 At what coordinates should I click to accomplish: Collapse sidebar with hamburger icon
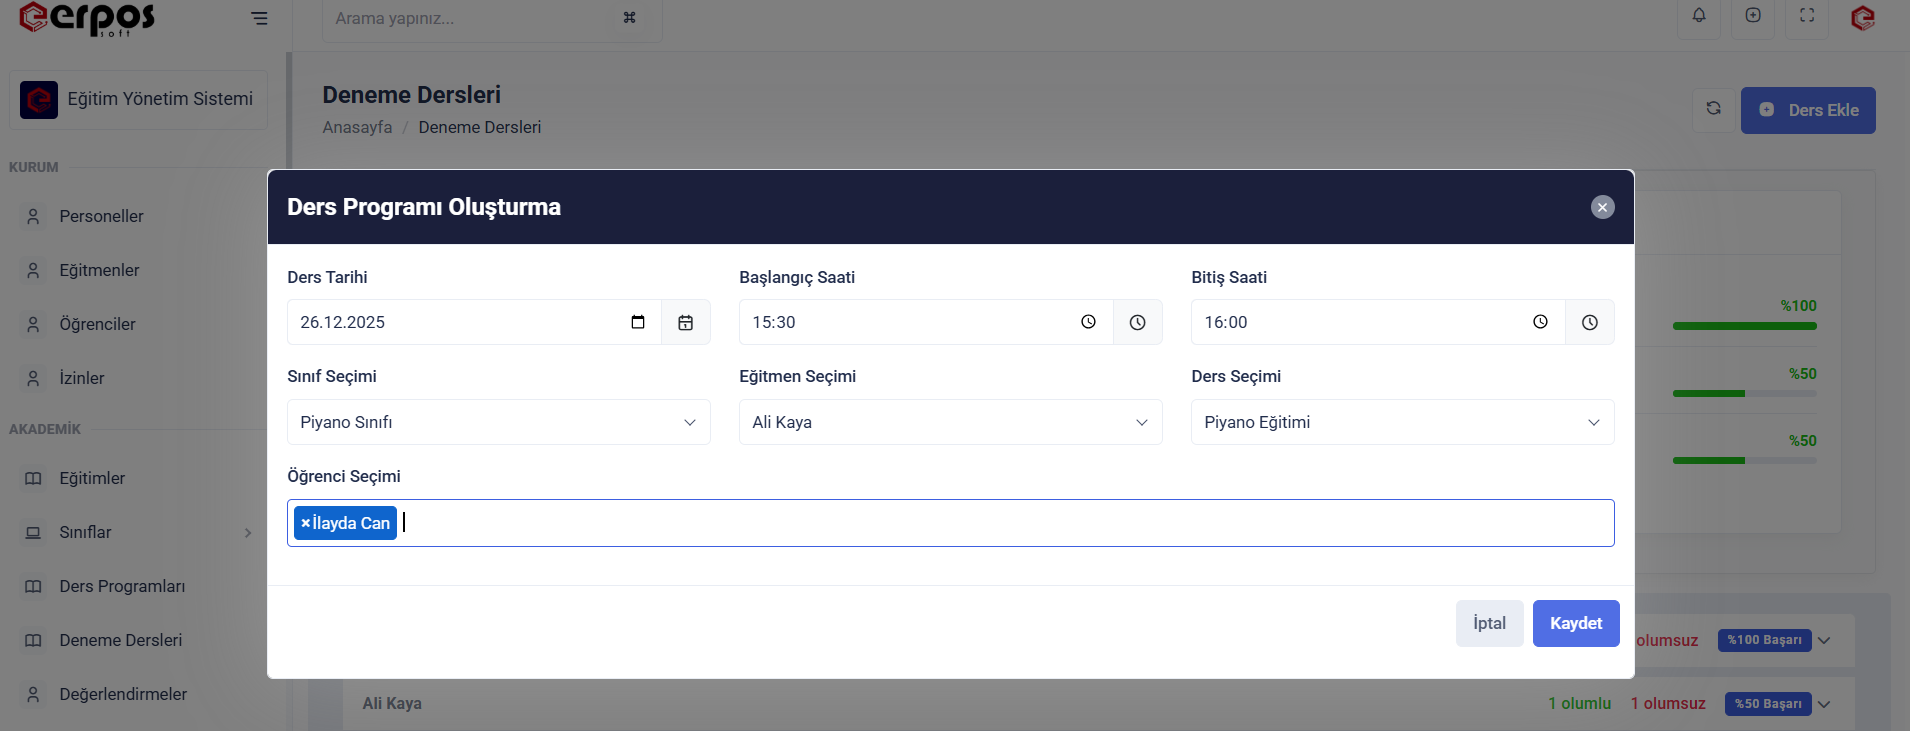[x=259, y=18]
